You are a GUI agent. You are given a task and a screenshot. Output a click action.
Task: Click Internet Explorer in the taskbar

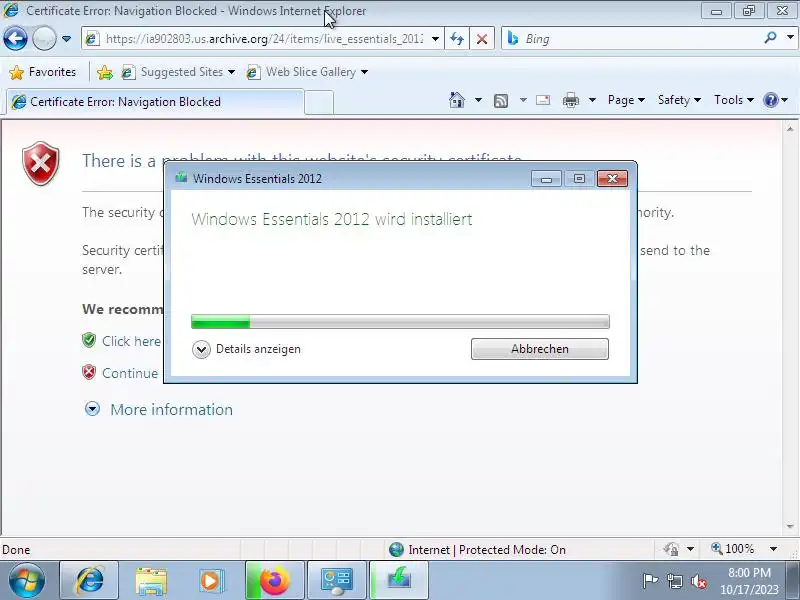pyautogui.click(x=89, y=581)
